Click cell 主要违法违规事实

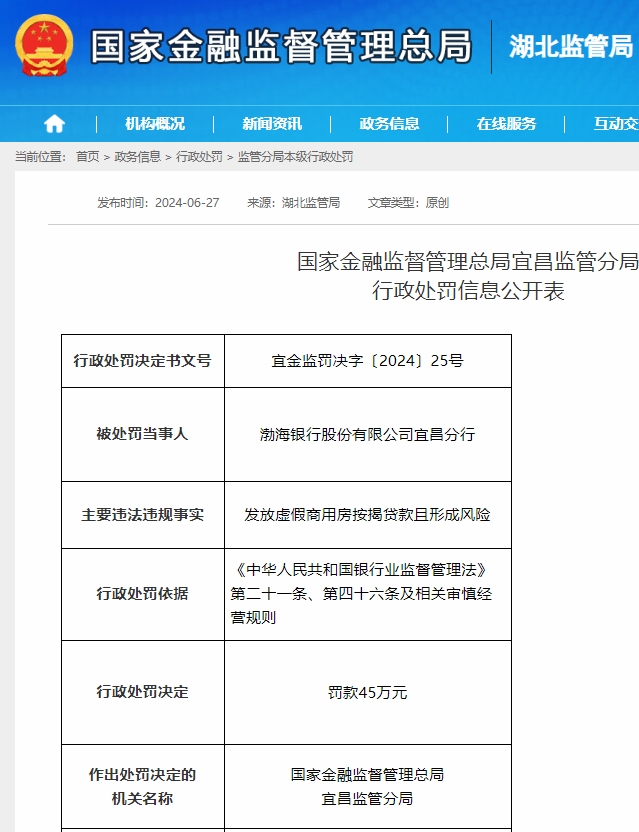click(x=143, y=515)
